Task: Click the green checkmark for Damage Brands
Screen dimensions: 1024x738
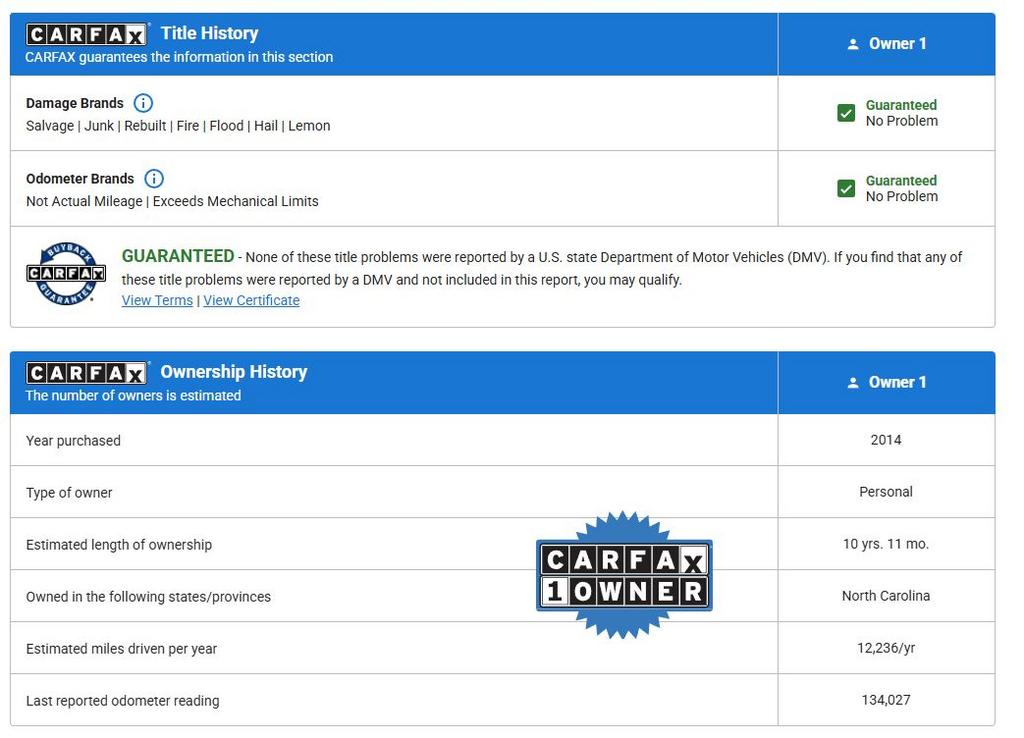Action: click(x=846, y=113)
